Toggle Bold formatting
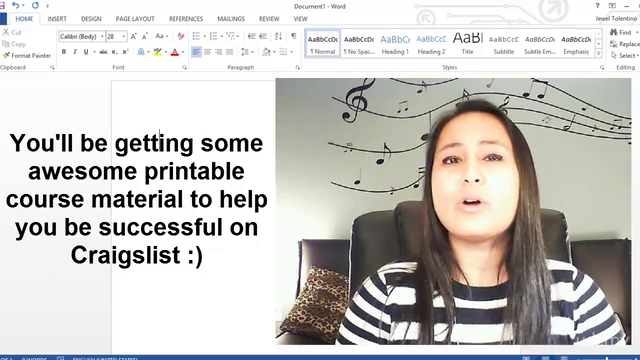640x360 pixels. (64, 52)
